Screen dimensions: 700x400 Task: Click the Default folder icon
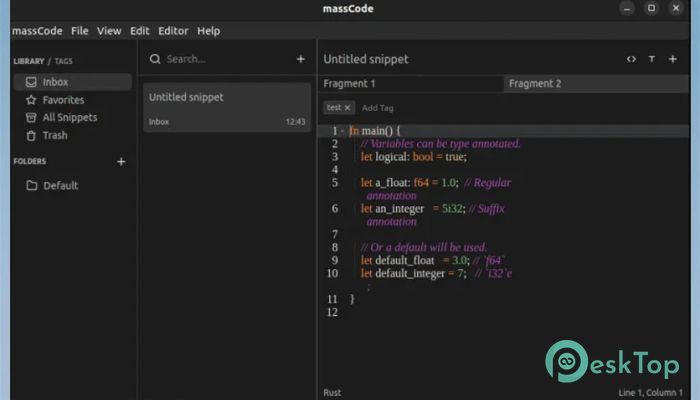31,185
